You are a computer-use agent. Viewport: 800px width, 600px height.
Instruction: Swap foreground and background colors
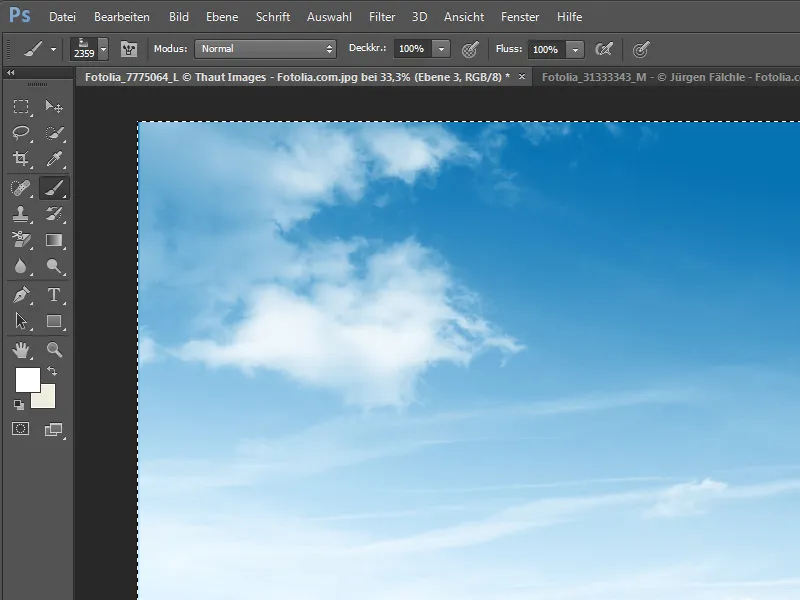(x=52, y=371)
